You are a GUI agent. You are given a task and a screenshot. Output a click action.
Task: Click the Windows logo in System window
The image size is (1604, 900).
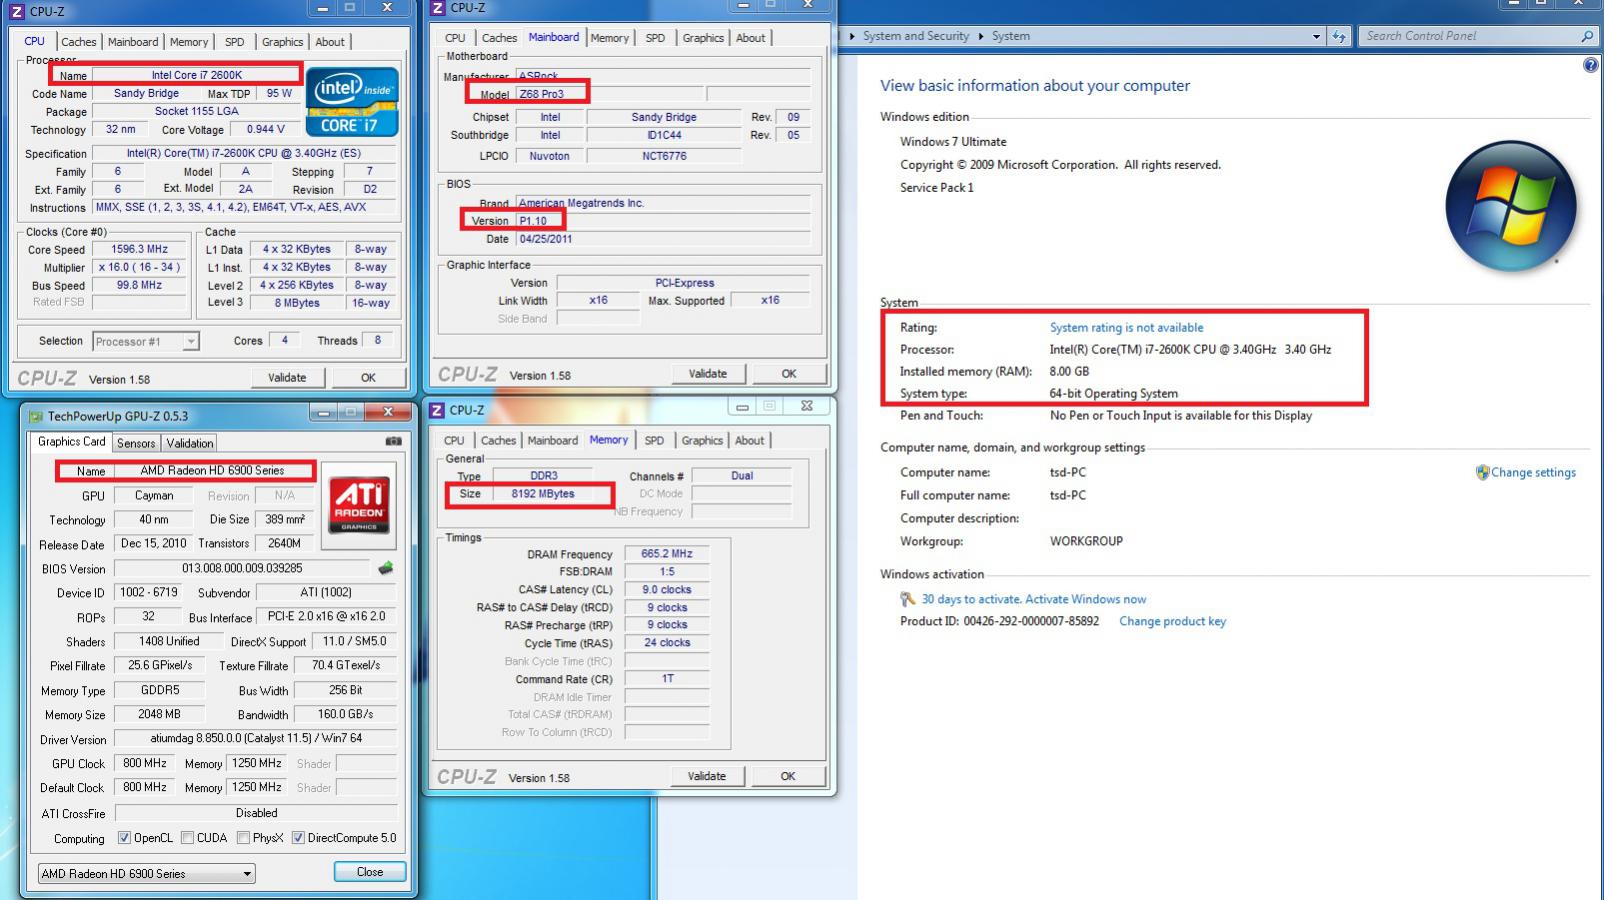(1510, 207)
